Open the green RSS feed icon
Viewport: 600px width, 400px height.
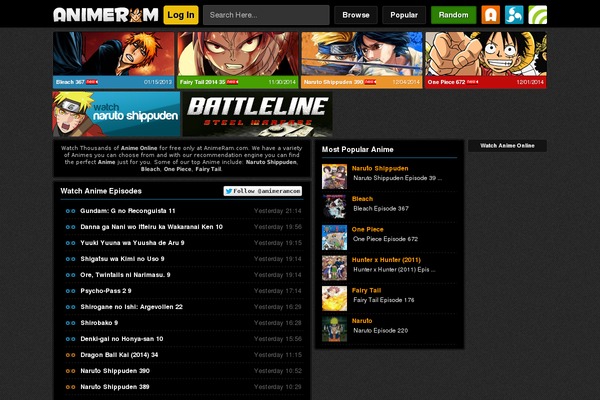click(538, 15)
